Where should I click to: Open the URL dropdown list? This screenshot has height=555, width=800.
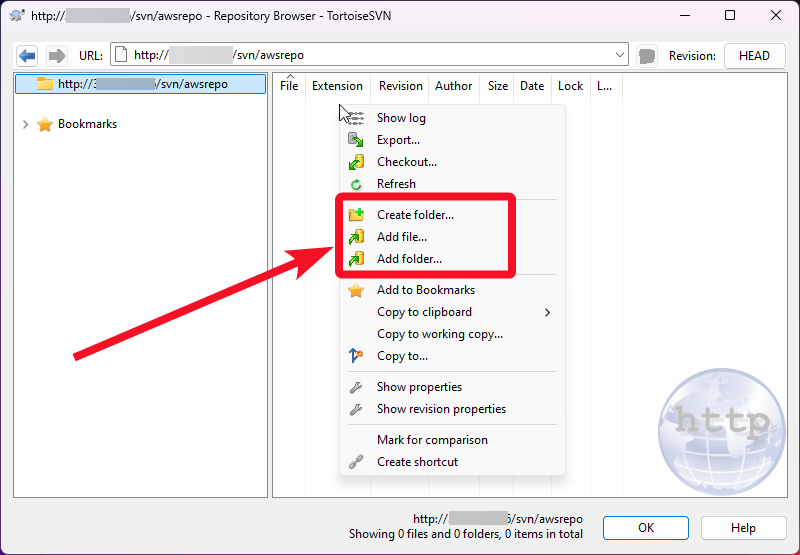[x=619, y=56]
